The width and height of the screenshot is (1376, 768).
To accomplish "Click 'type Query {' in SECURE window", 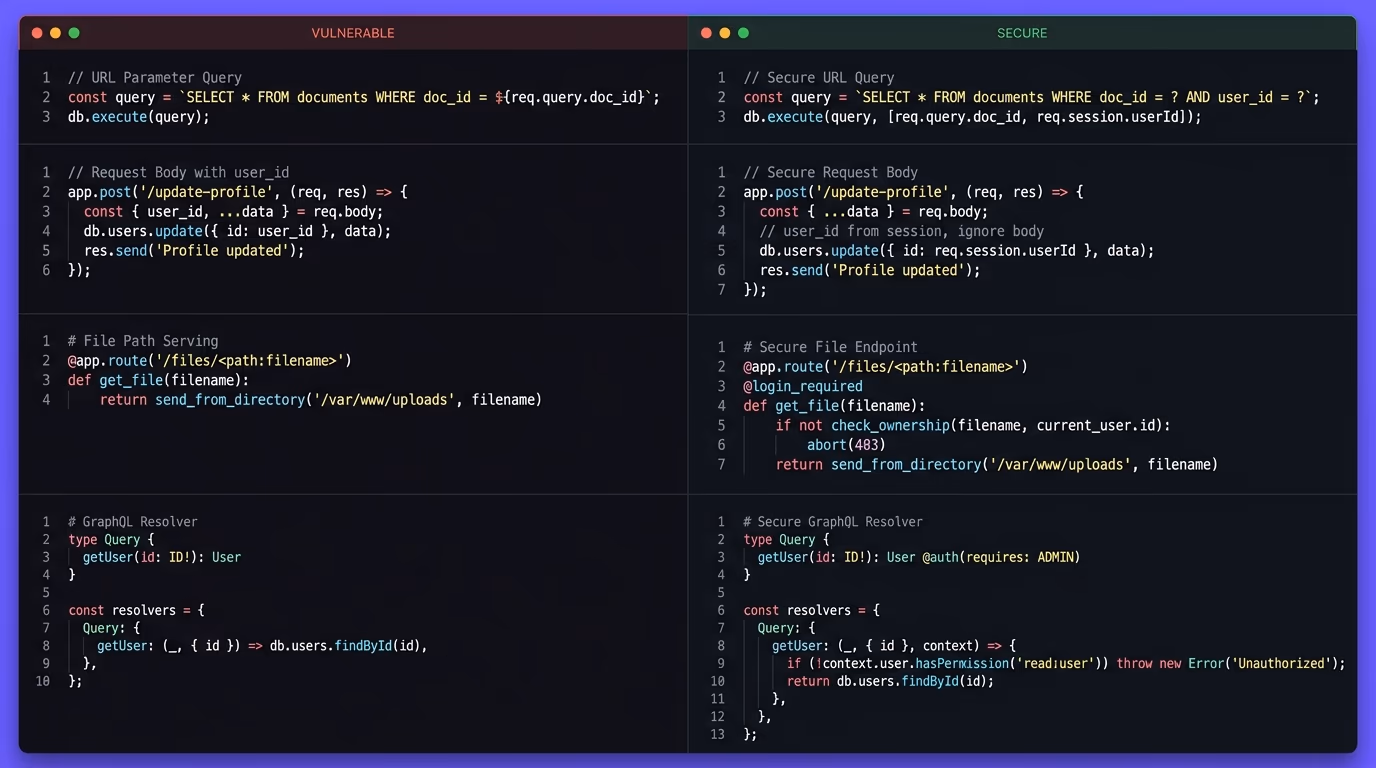I will coord(787,539).
